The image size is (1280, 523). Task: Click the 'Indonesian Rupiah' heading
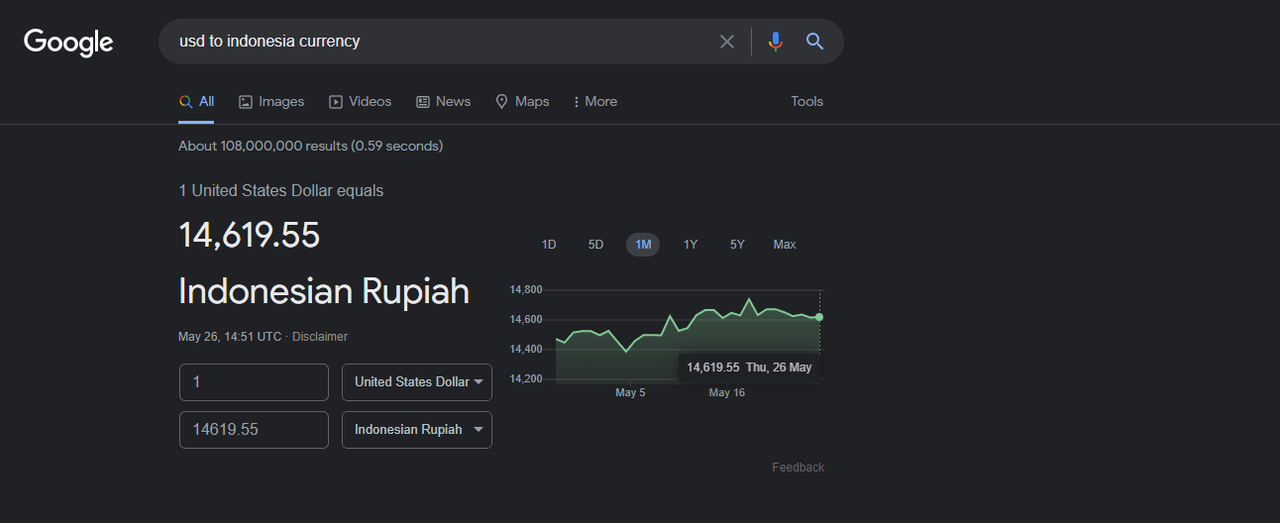point(324,291)
